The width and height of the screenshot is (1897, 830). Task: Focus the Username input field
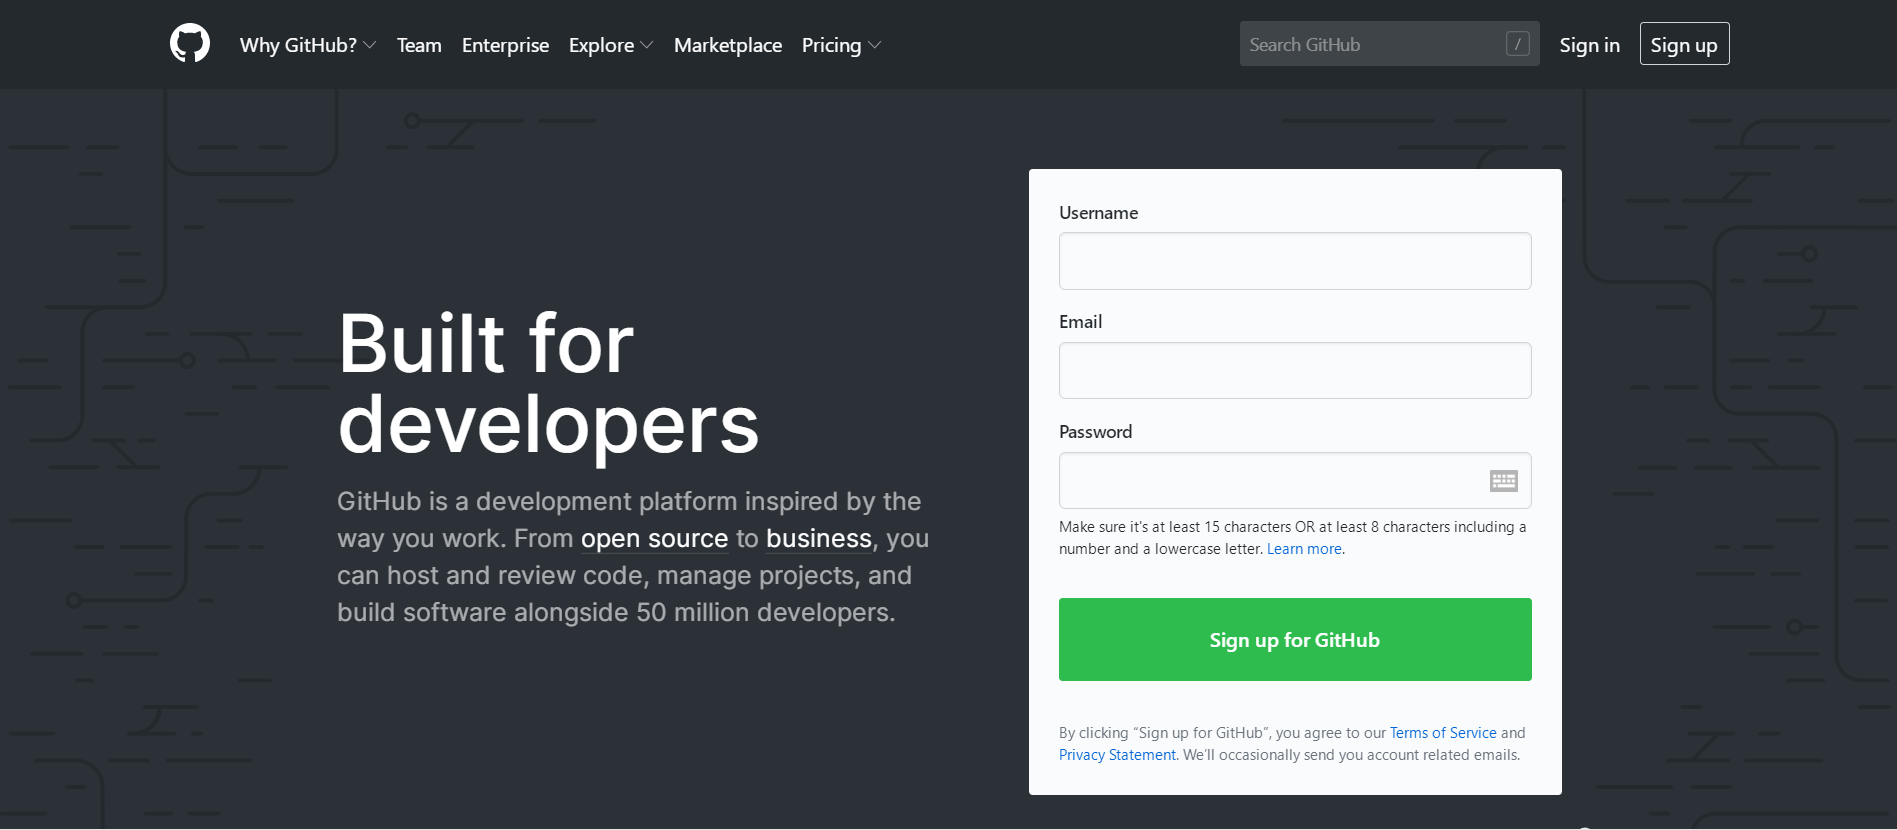1295,261
